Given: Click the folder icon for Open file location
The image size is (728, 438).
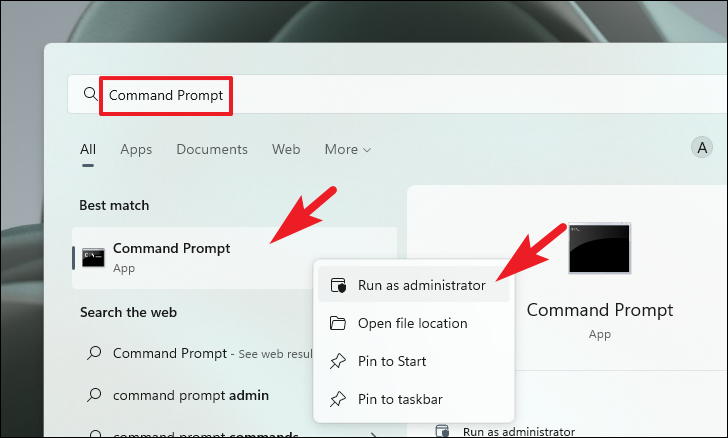Looking at the screenshot, I should [338, 323].
